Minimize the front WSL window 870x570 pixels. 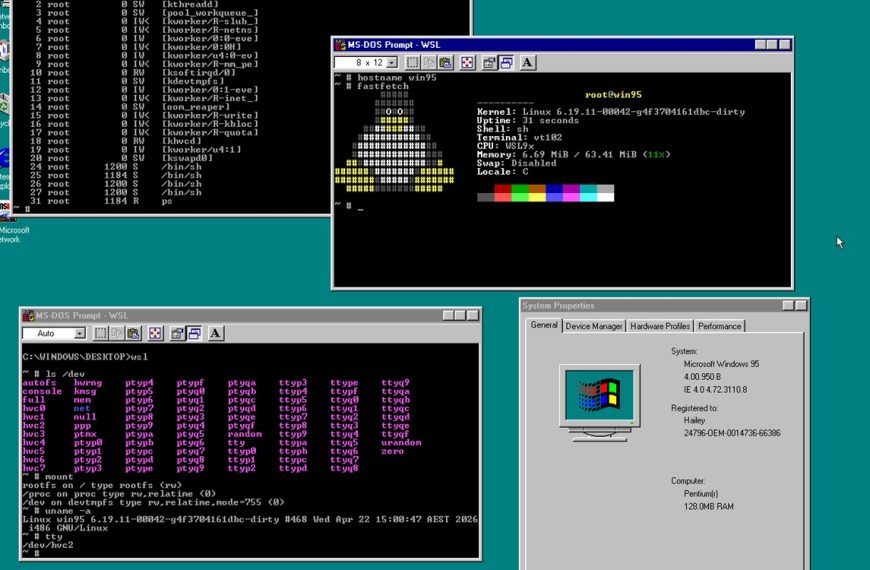point(760,45)
